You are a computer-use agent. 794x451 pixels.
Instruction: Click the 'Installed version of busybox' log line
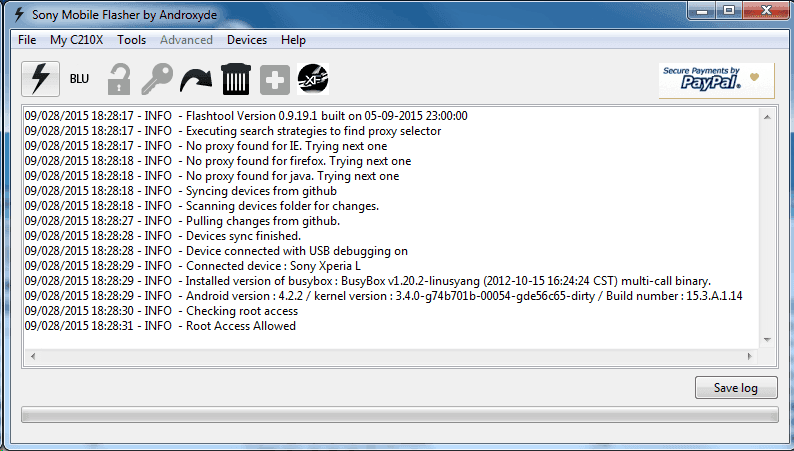pyautogui.click(x=368, y=281)
